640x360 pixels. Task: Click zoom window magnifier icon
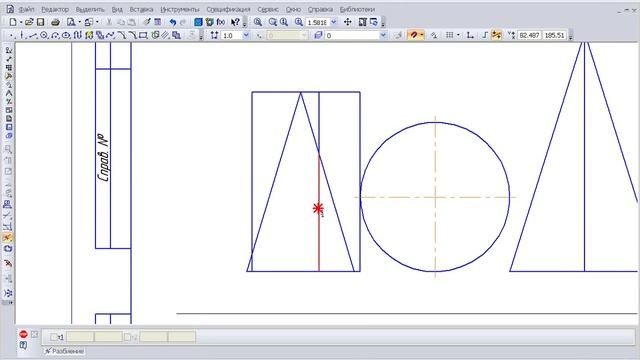point(258,22)
